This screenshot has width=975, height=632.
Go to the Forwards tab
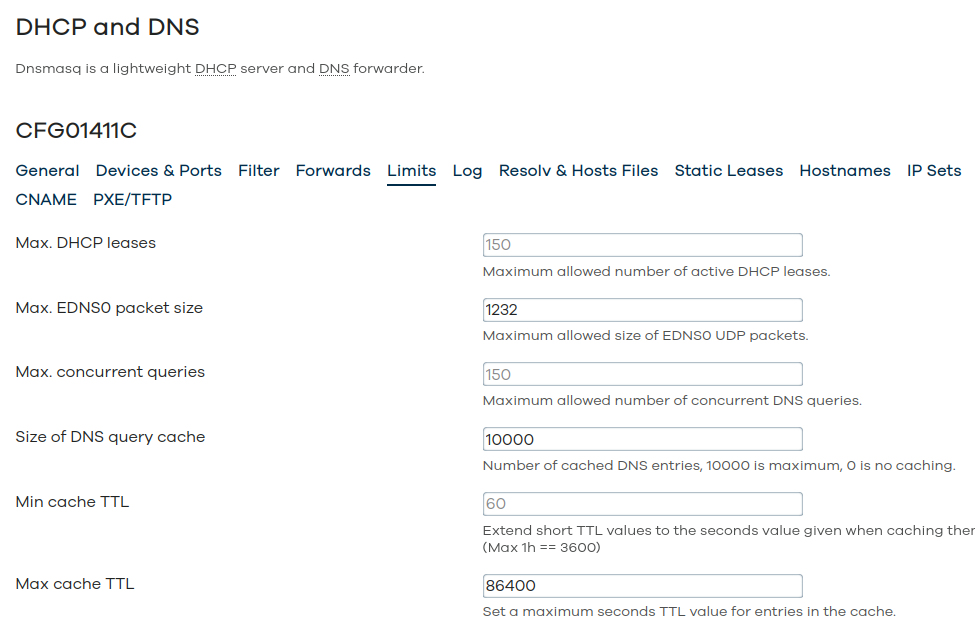[x=333, y=170]
